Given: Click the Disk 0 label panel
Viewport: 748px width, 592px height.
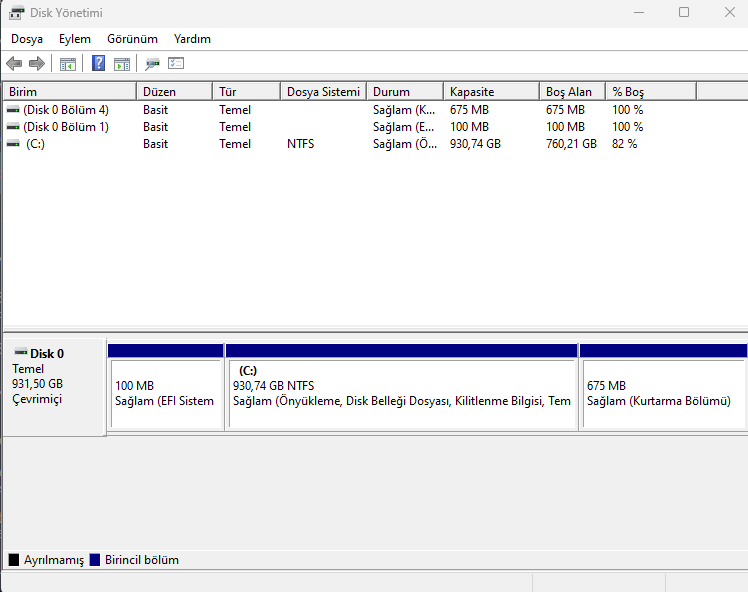Looking at the screenshot, I should coord(54,387).
